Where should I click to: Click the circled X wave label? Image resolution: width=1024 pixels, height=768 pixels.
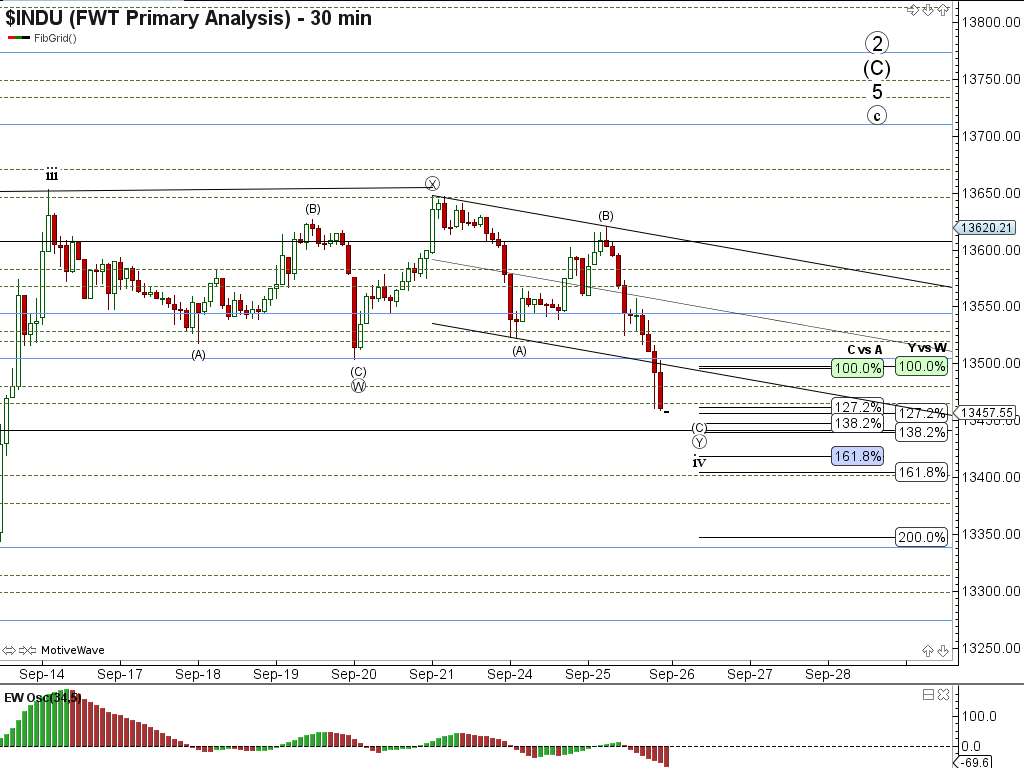432,183
